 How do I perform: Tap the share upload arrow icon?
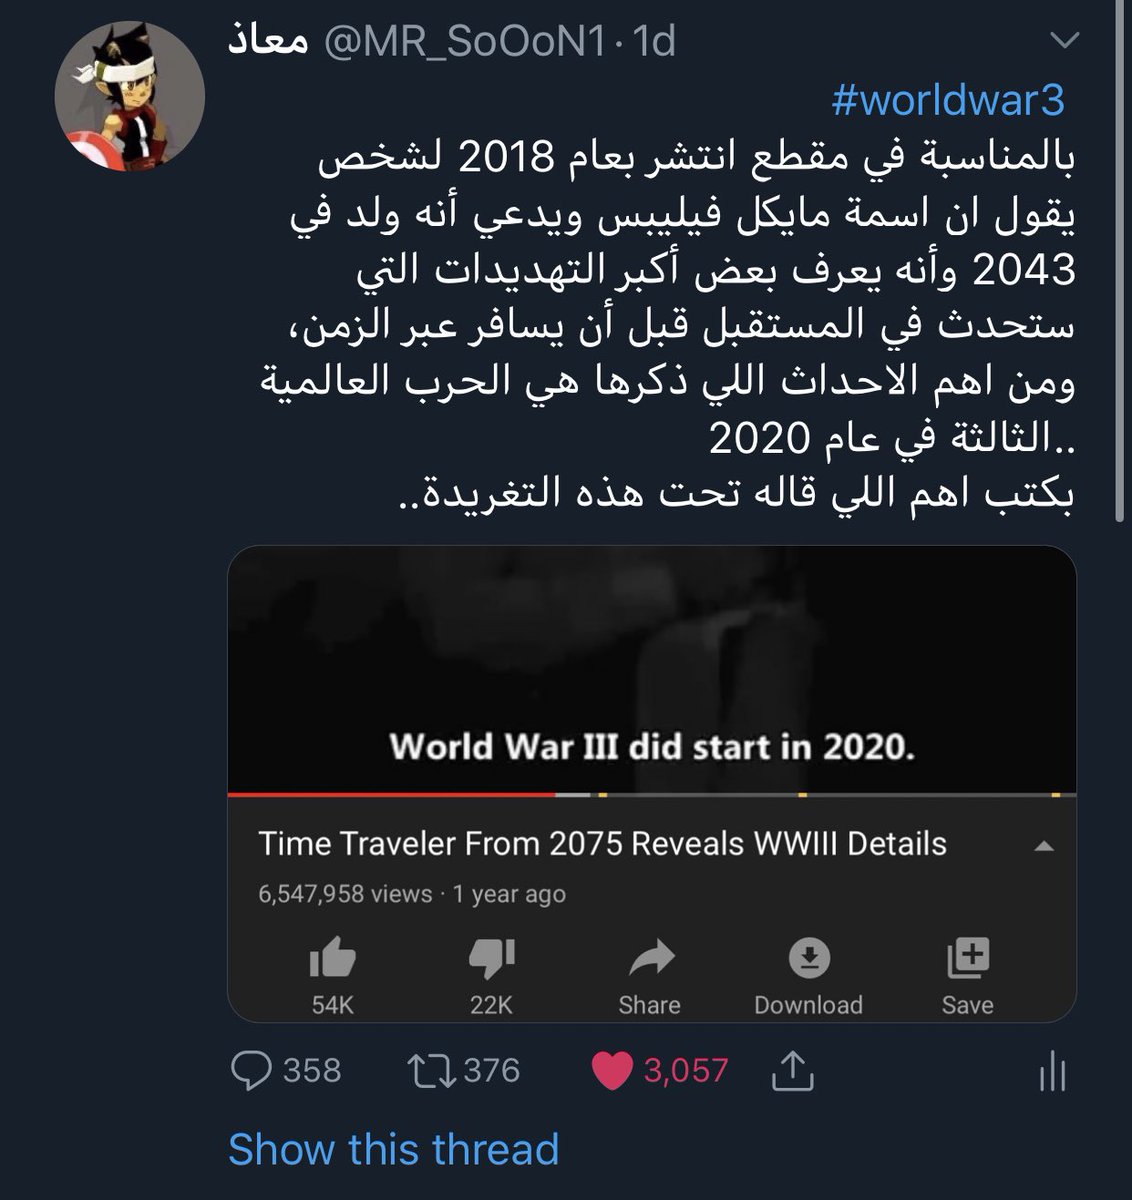[x=792, y=1071]
